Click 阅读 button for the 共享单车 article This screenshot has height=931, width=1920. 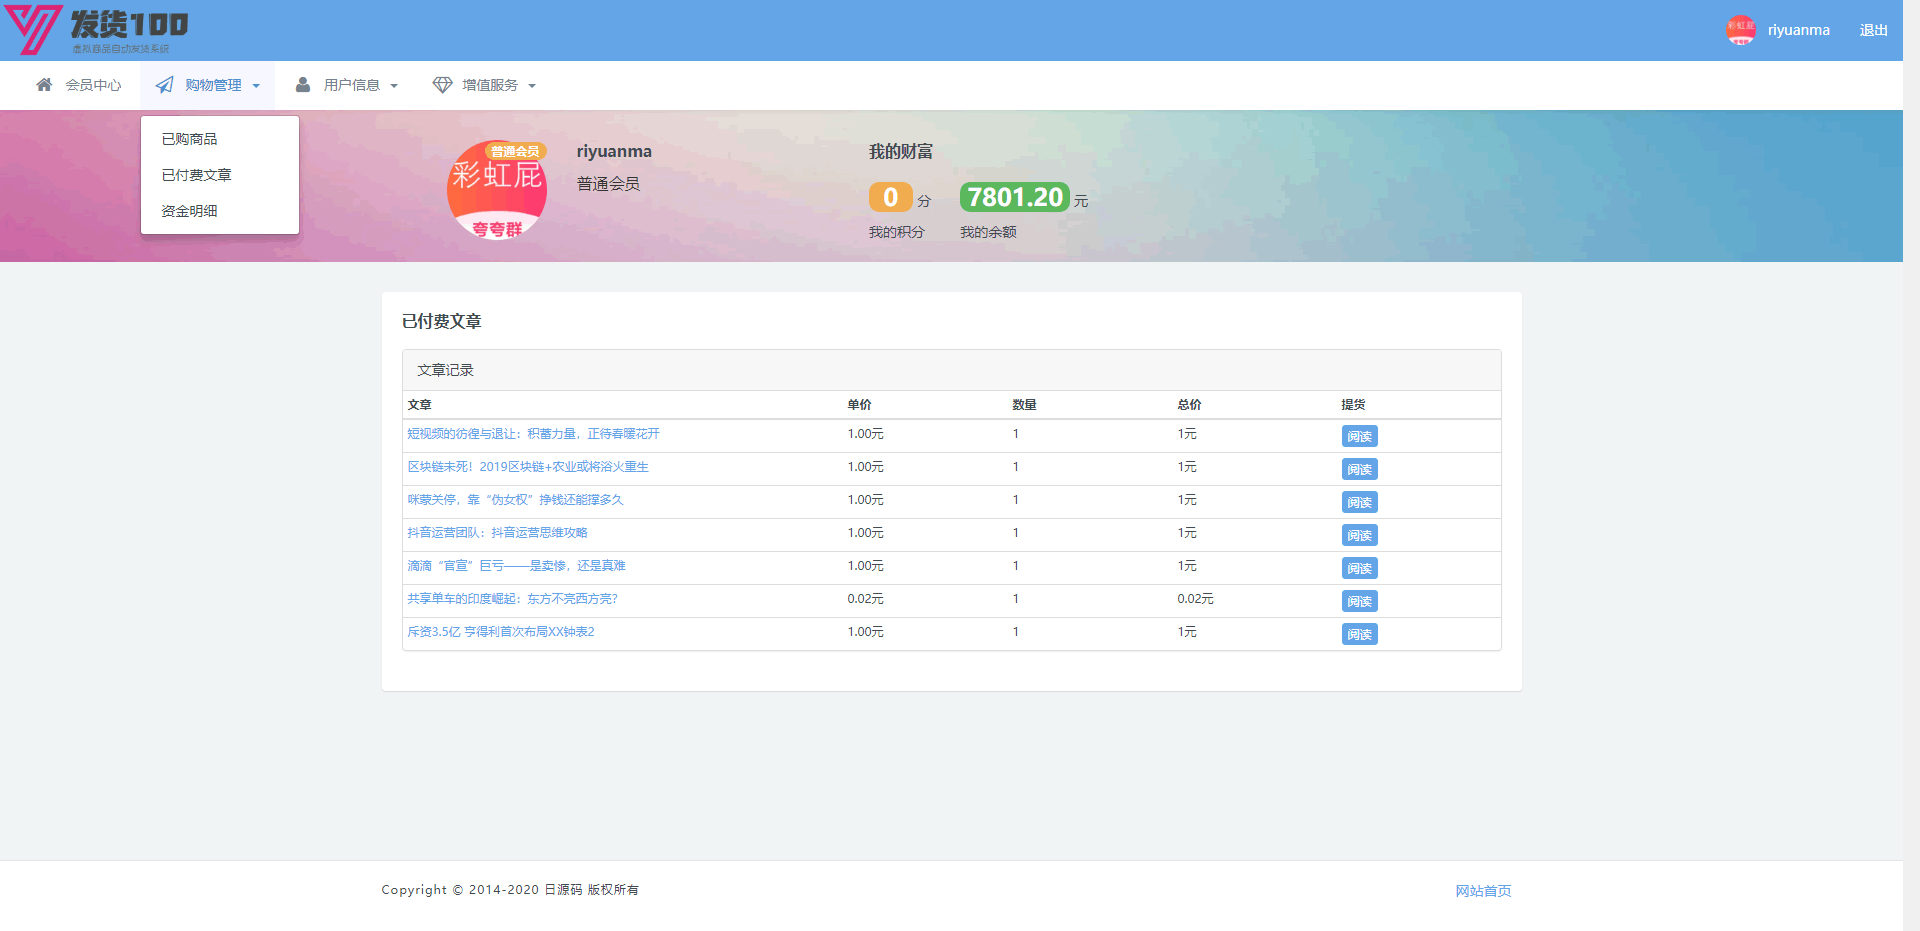pyautogui.click(x=1359, y=601)
